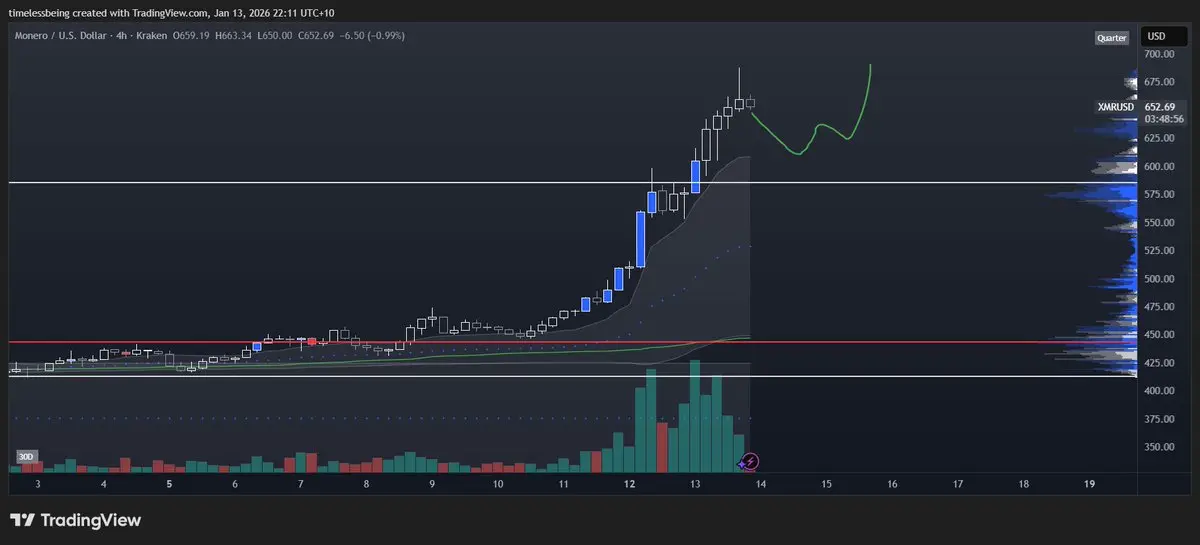Click date 14 on the time axis
Image resolution: width=1200 pixels, height=545 pixels.
pyautogui.click(x=761, y=483)
